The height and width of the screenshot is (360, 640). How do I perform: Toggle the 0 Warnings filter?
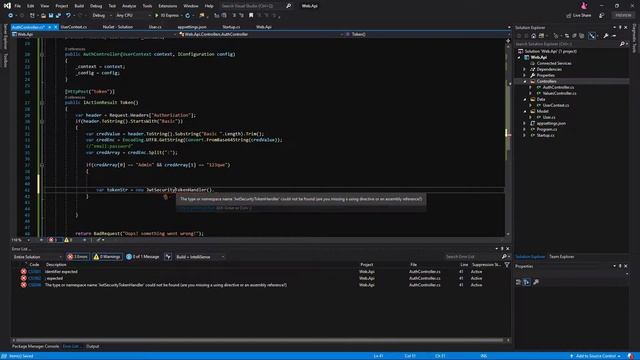point(107,257)
